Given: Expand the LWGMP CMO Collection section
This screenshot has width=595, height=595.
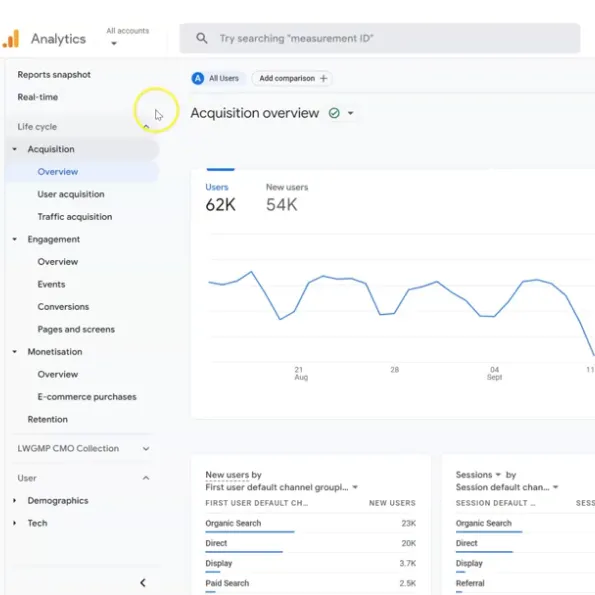Looking at the screenshot, I should tap(146, 449).
